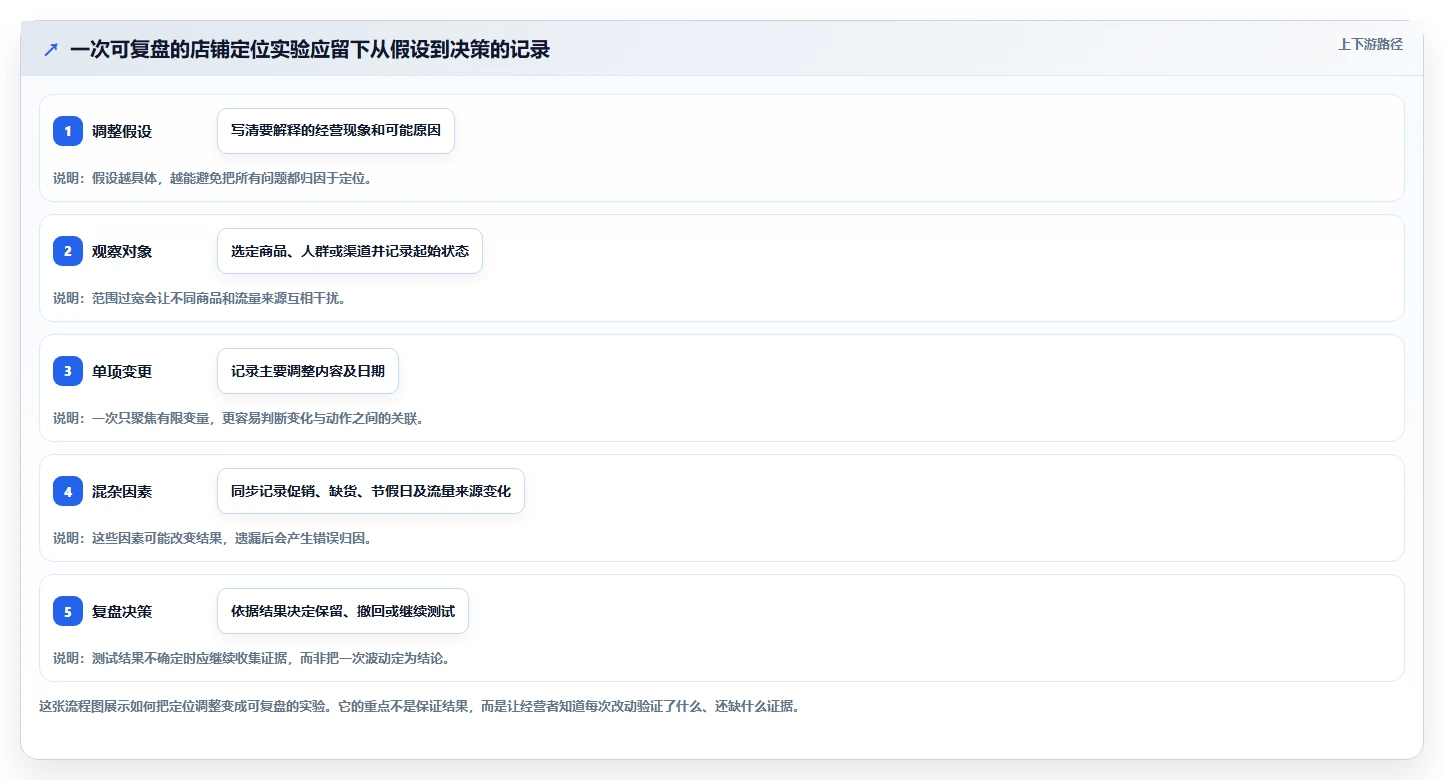Select step number badge 4
Screen dimensions: 1444x780
click(x=68, y=491)
